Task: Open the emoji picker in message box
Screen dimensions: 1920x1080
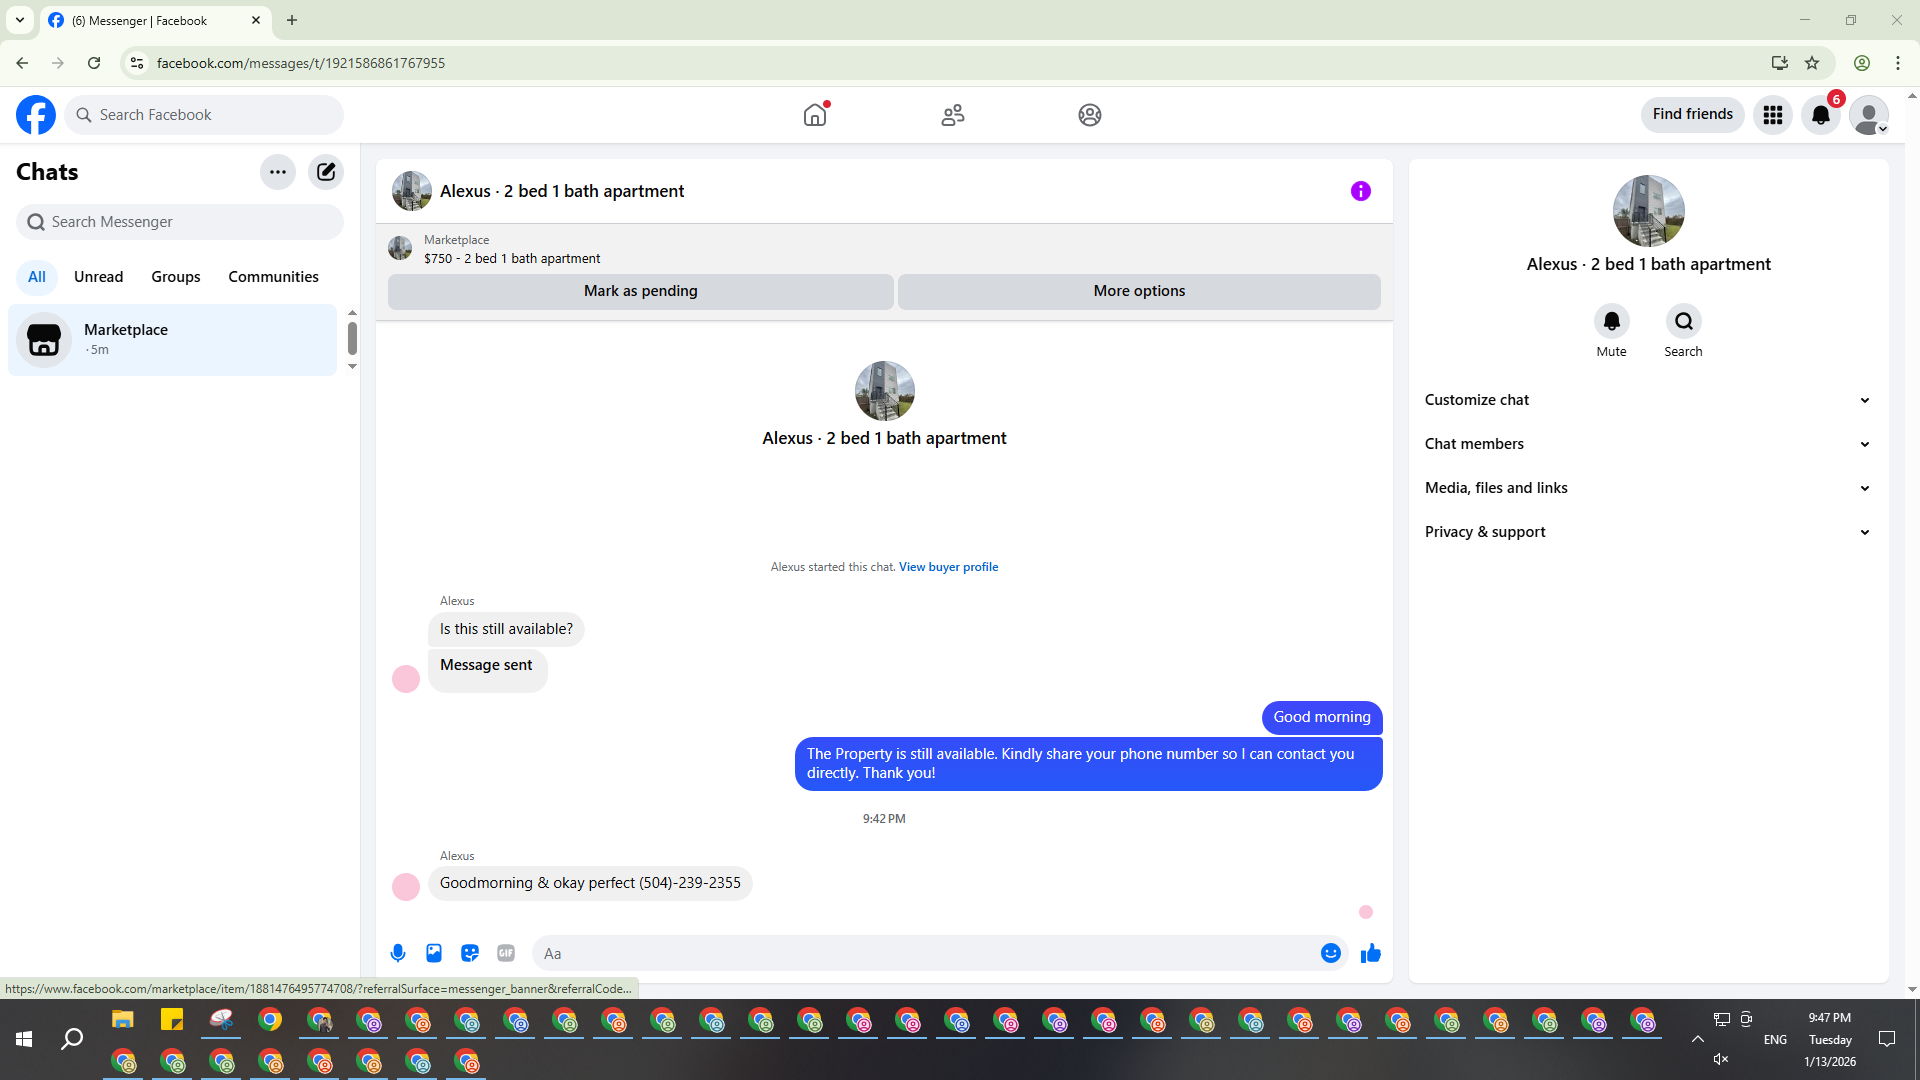Action: 1330,953
